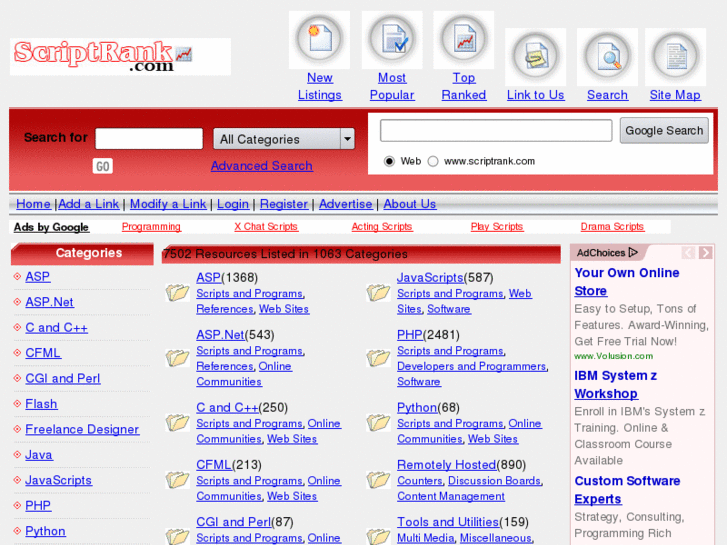This screenshot has width=727, height=545.
Task: Click the folder icon beside ASP(1368)
Action: click(177, 293)
